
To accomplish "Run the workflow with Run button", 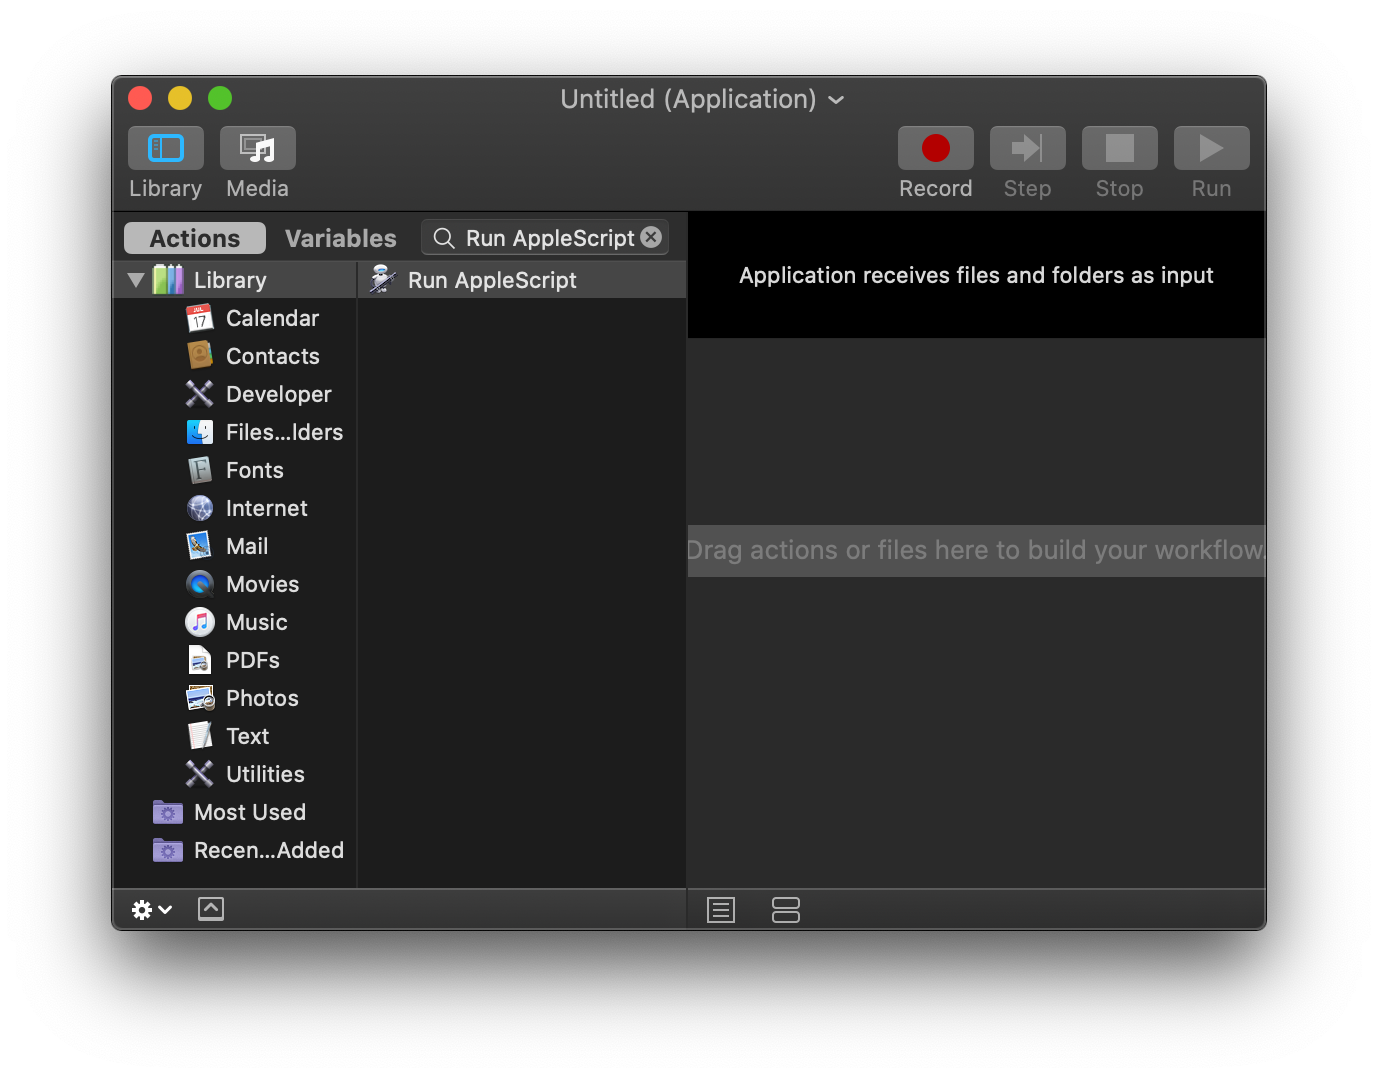I will pos(1212,148).
